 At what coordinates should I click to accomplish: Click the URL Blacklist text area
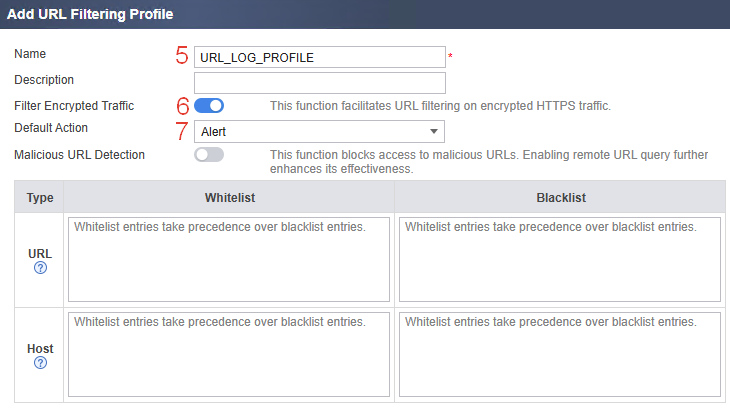tap(560, 259)
